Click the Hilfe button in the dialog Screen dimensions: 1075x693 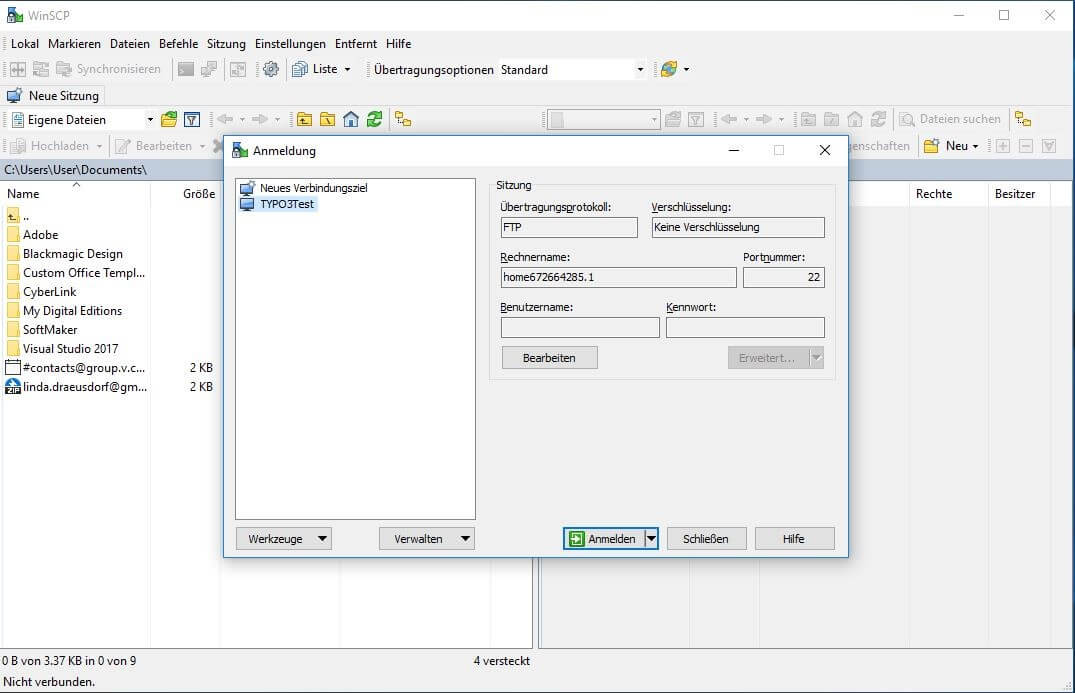pos(795,539)
